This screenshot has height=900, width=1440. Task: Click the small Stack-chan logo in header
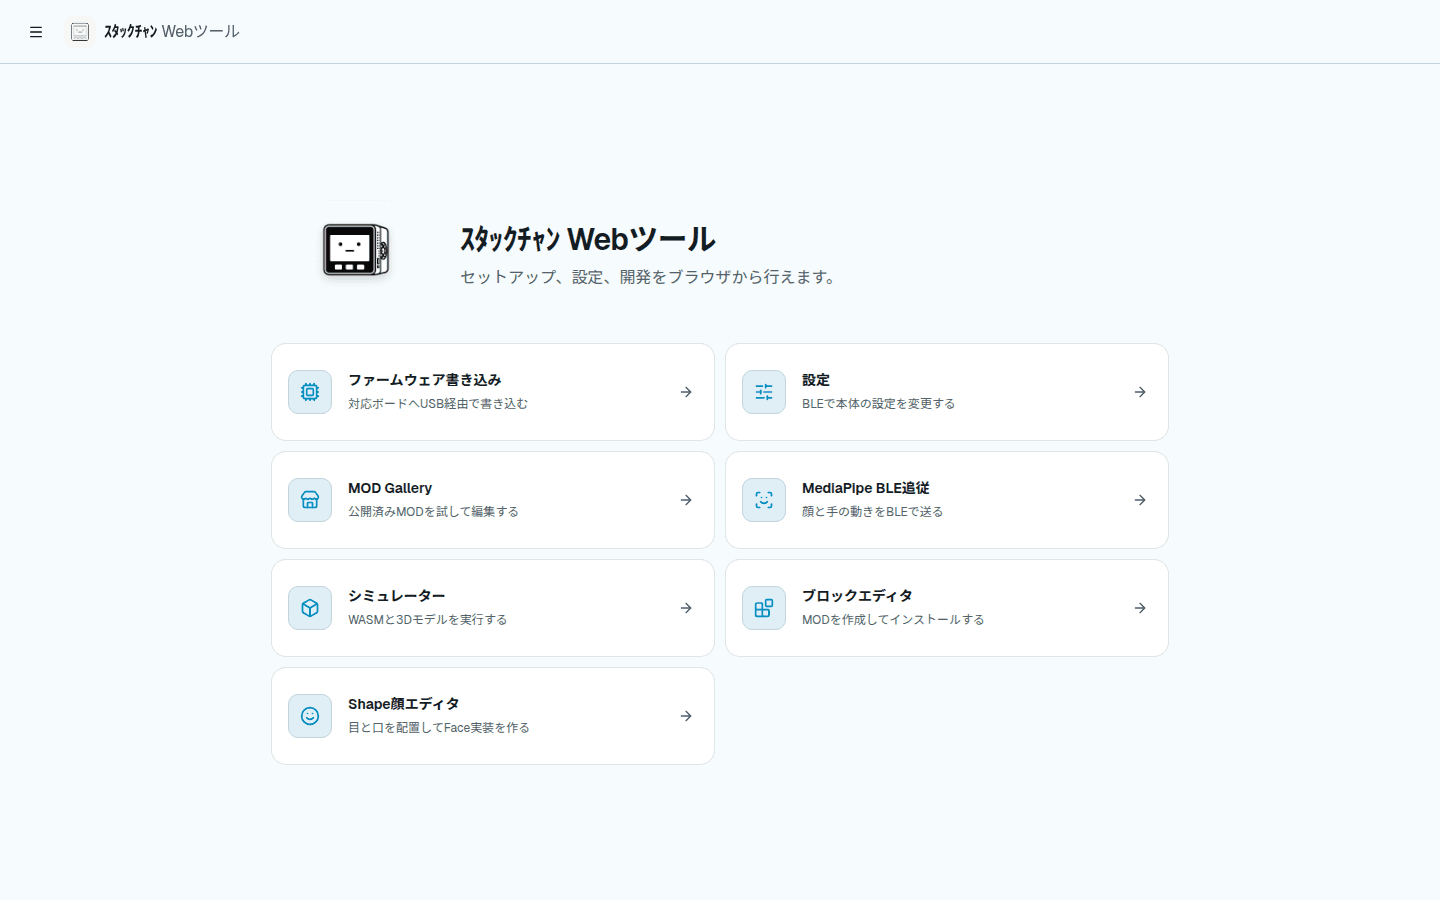[80, 32]
